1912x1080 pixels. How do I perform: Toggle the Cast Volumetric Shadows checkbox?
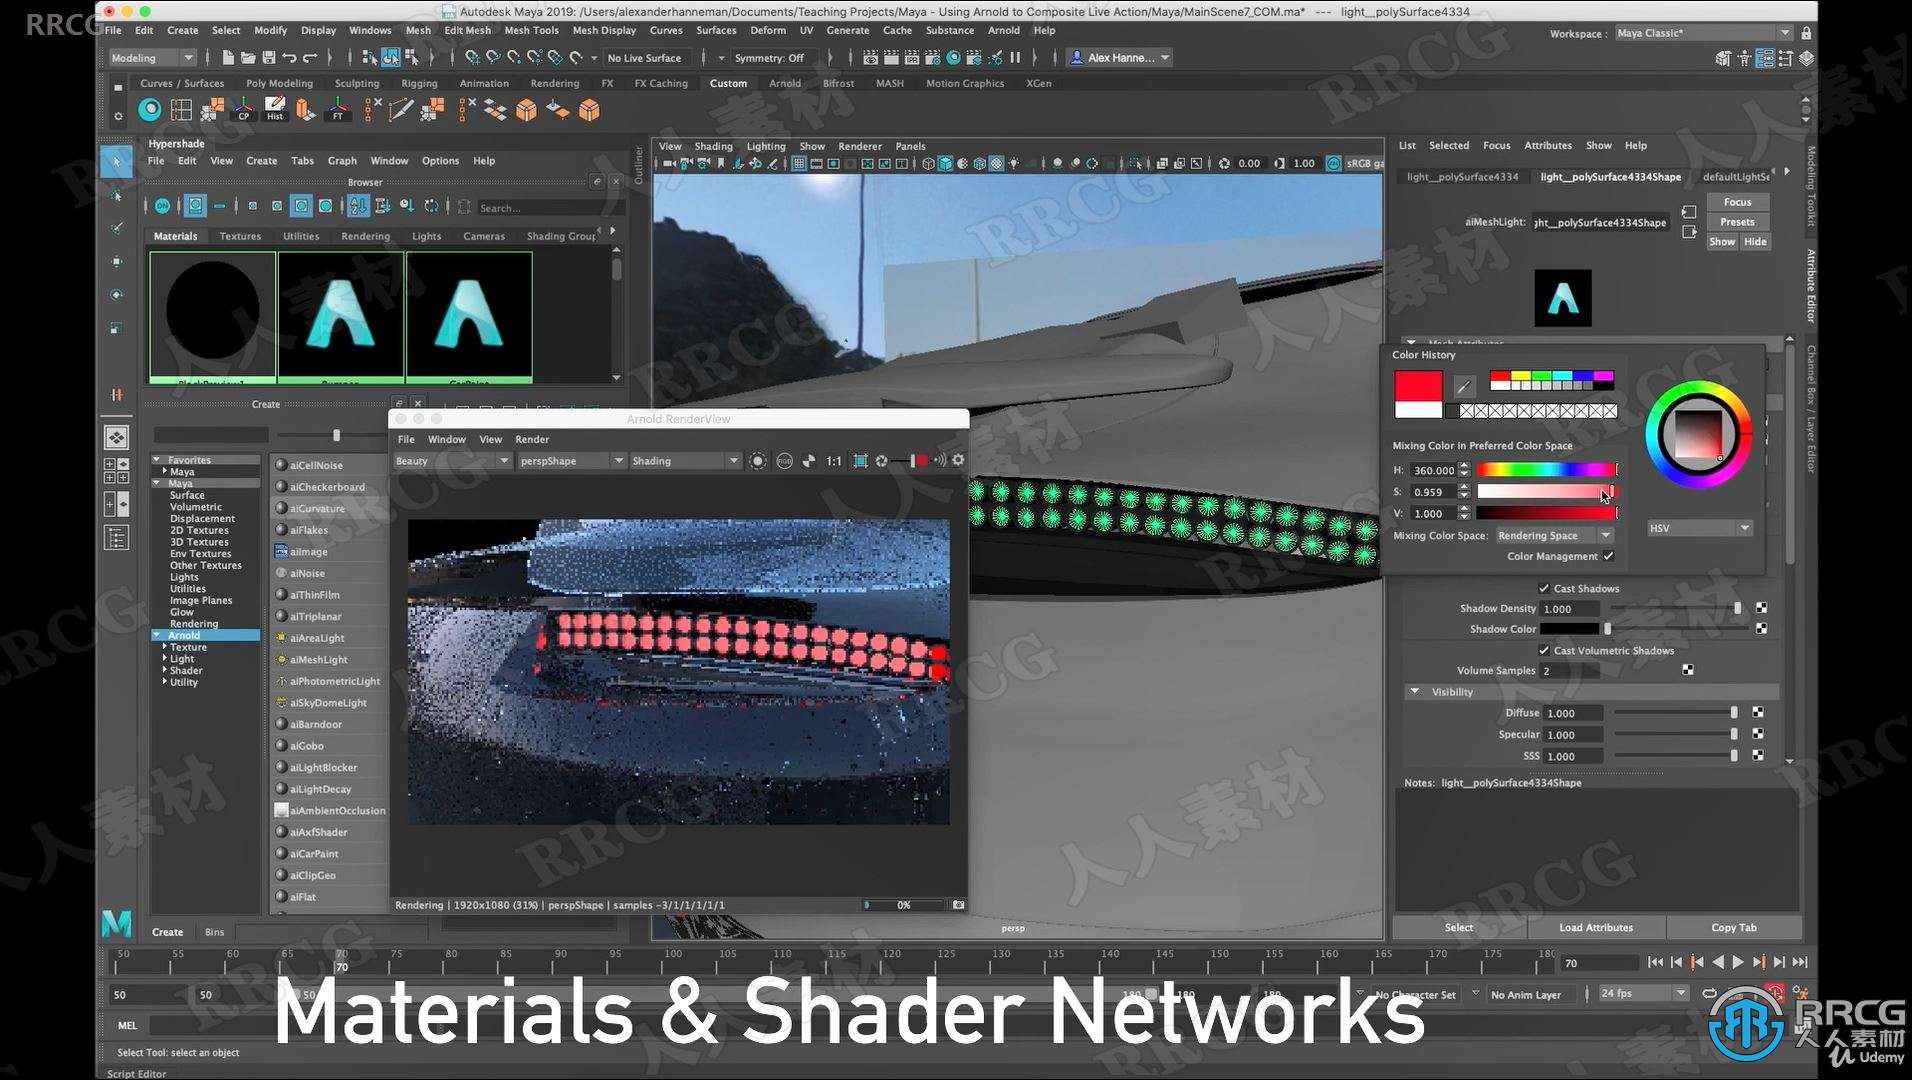pyautogui.click(x=1544, y=650)
